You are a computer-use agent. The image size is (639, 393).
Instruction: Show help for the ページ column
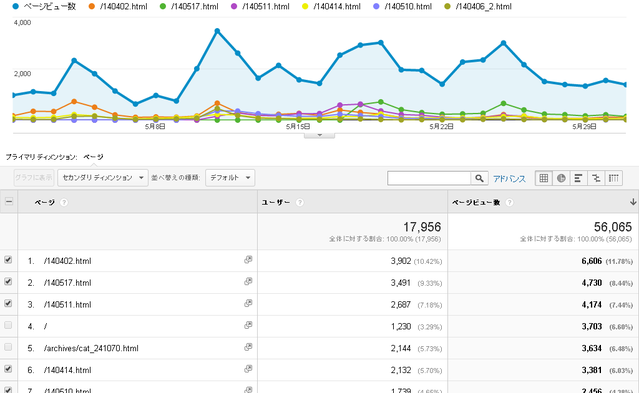[64, 202]
